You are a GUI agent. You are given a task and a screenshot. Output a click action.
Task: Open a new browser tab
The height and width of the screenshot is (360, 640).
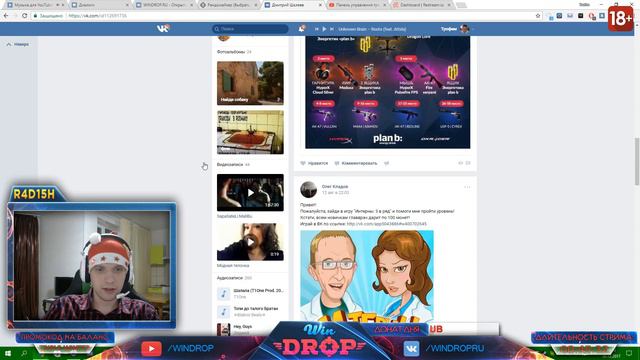click(461, 5)
